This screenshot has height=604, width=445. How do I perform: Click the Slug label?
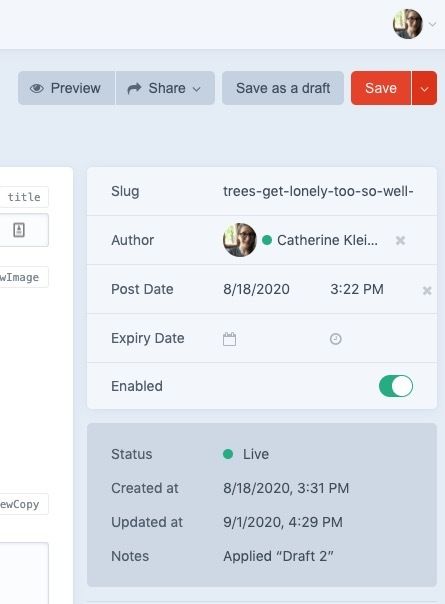125,191
